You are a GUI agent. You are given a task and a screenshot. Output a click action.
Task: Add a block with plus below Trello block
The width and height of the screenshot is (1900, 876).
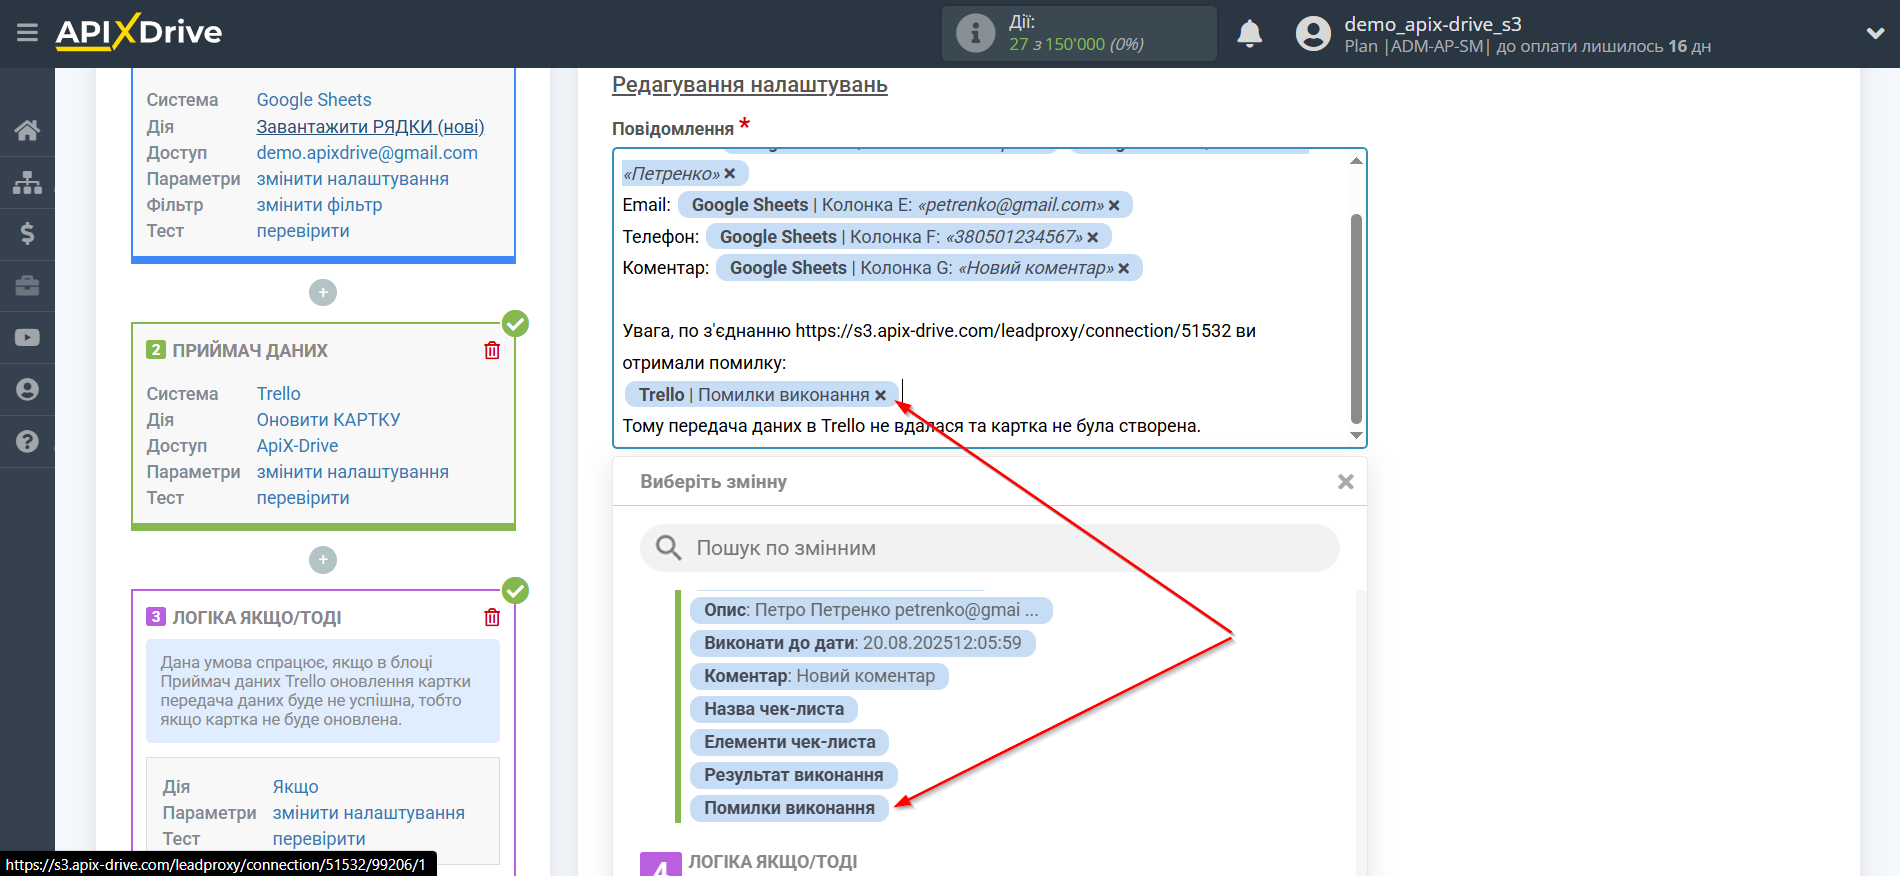click(323, 560)
